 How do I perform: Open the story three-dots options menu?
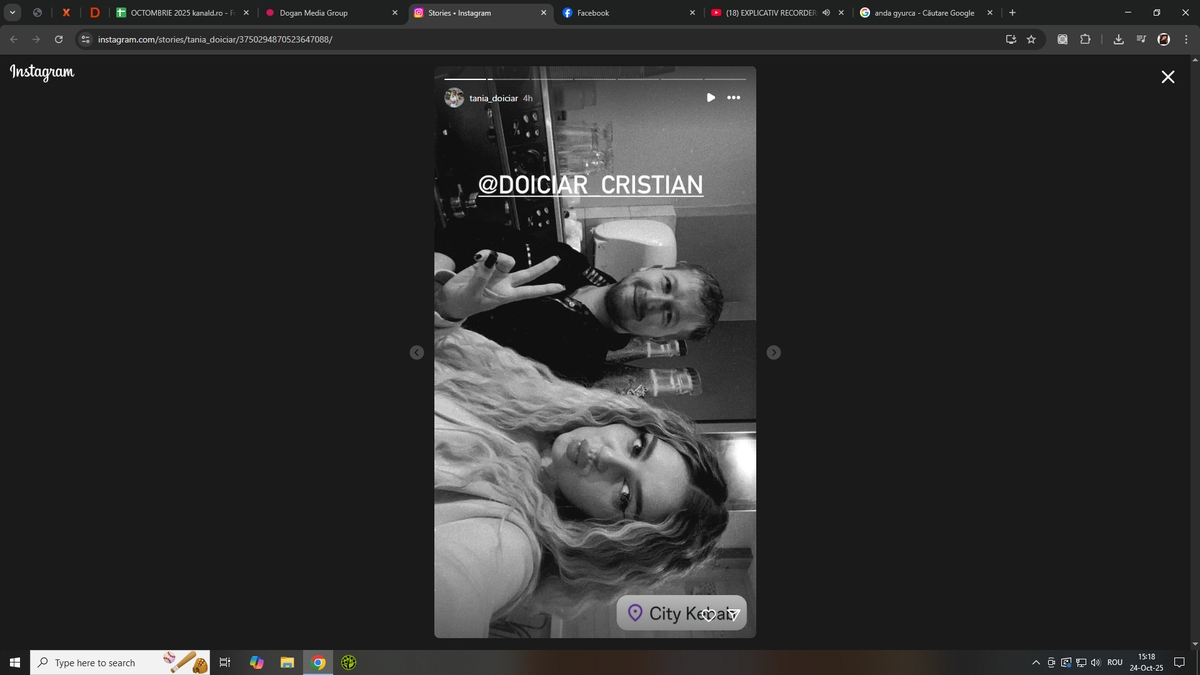tap(733, 98)
